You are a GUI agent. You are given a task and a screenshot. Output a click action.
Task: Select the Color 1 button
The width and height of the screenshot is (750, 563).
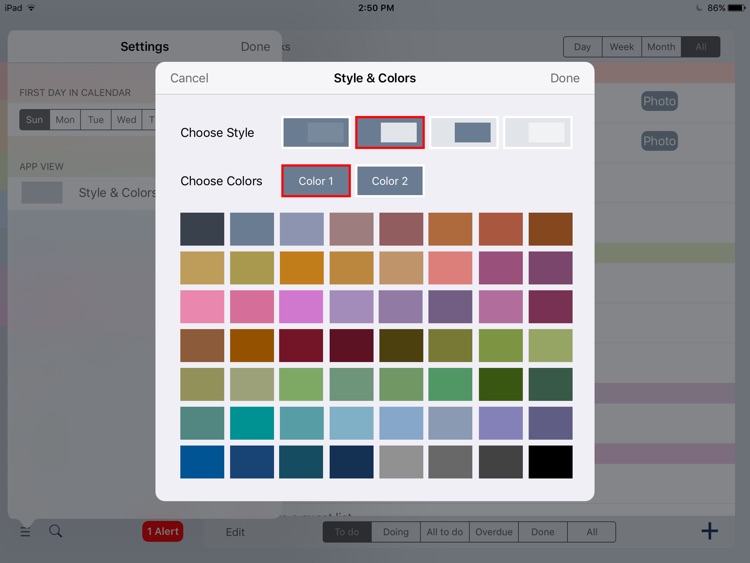point(316,181)
